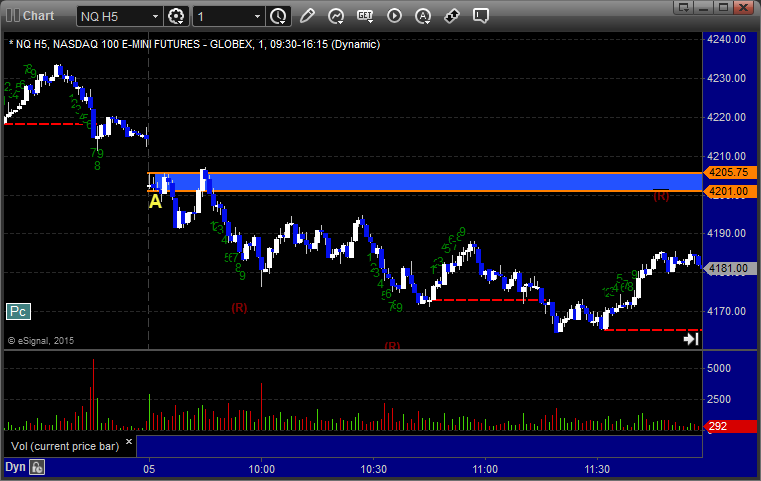Close the Vol current price bar panel
761x481 pixels.
click(x=129, y=442)
